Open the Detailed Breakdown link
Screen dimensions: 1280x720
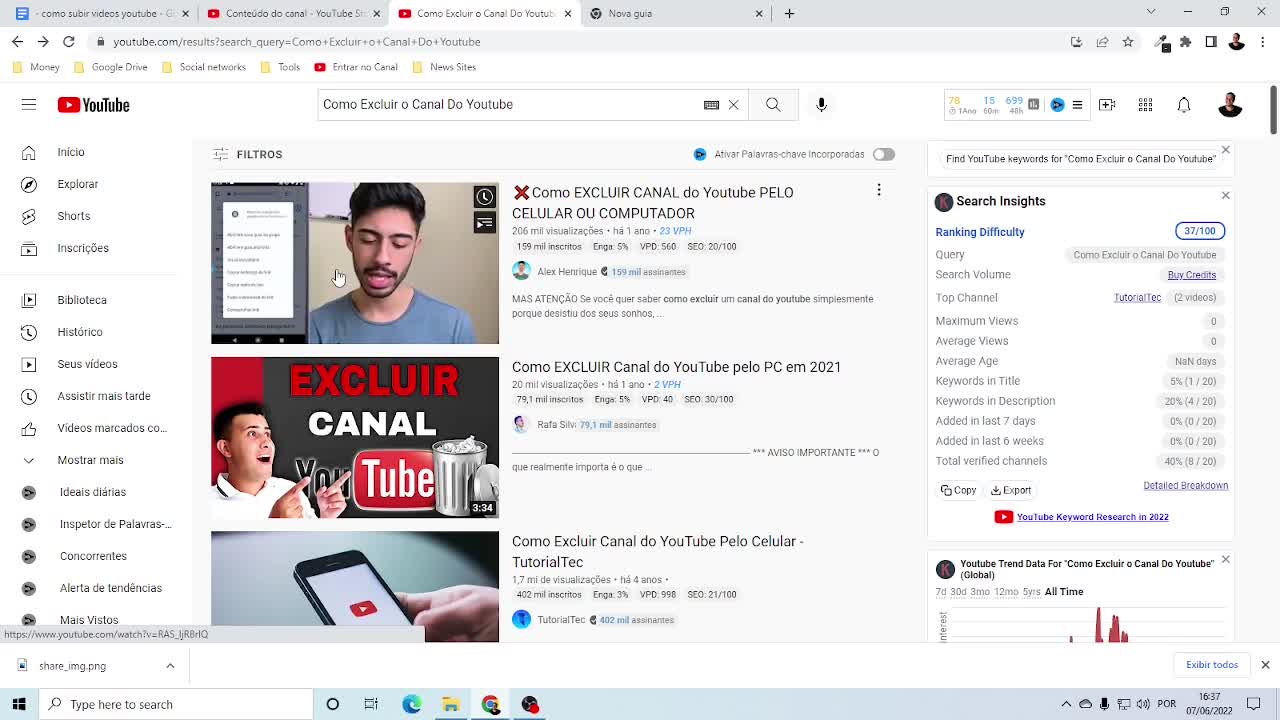(x=1185, y=486)
